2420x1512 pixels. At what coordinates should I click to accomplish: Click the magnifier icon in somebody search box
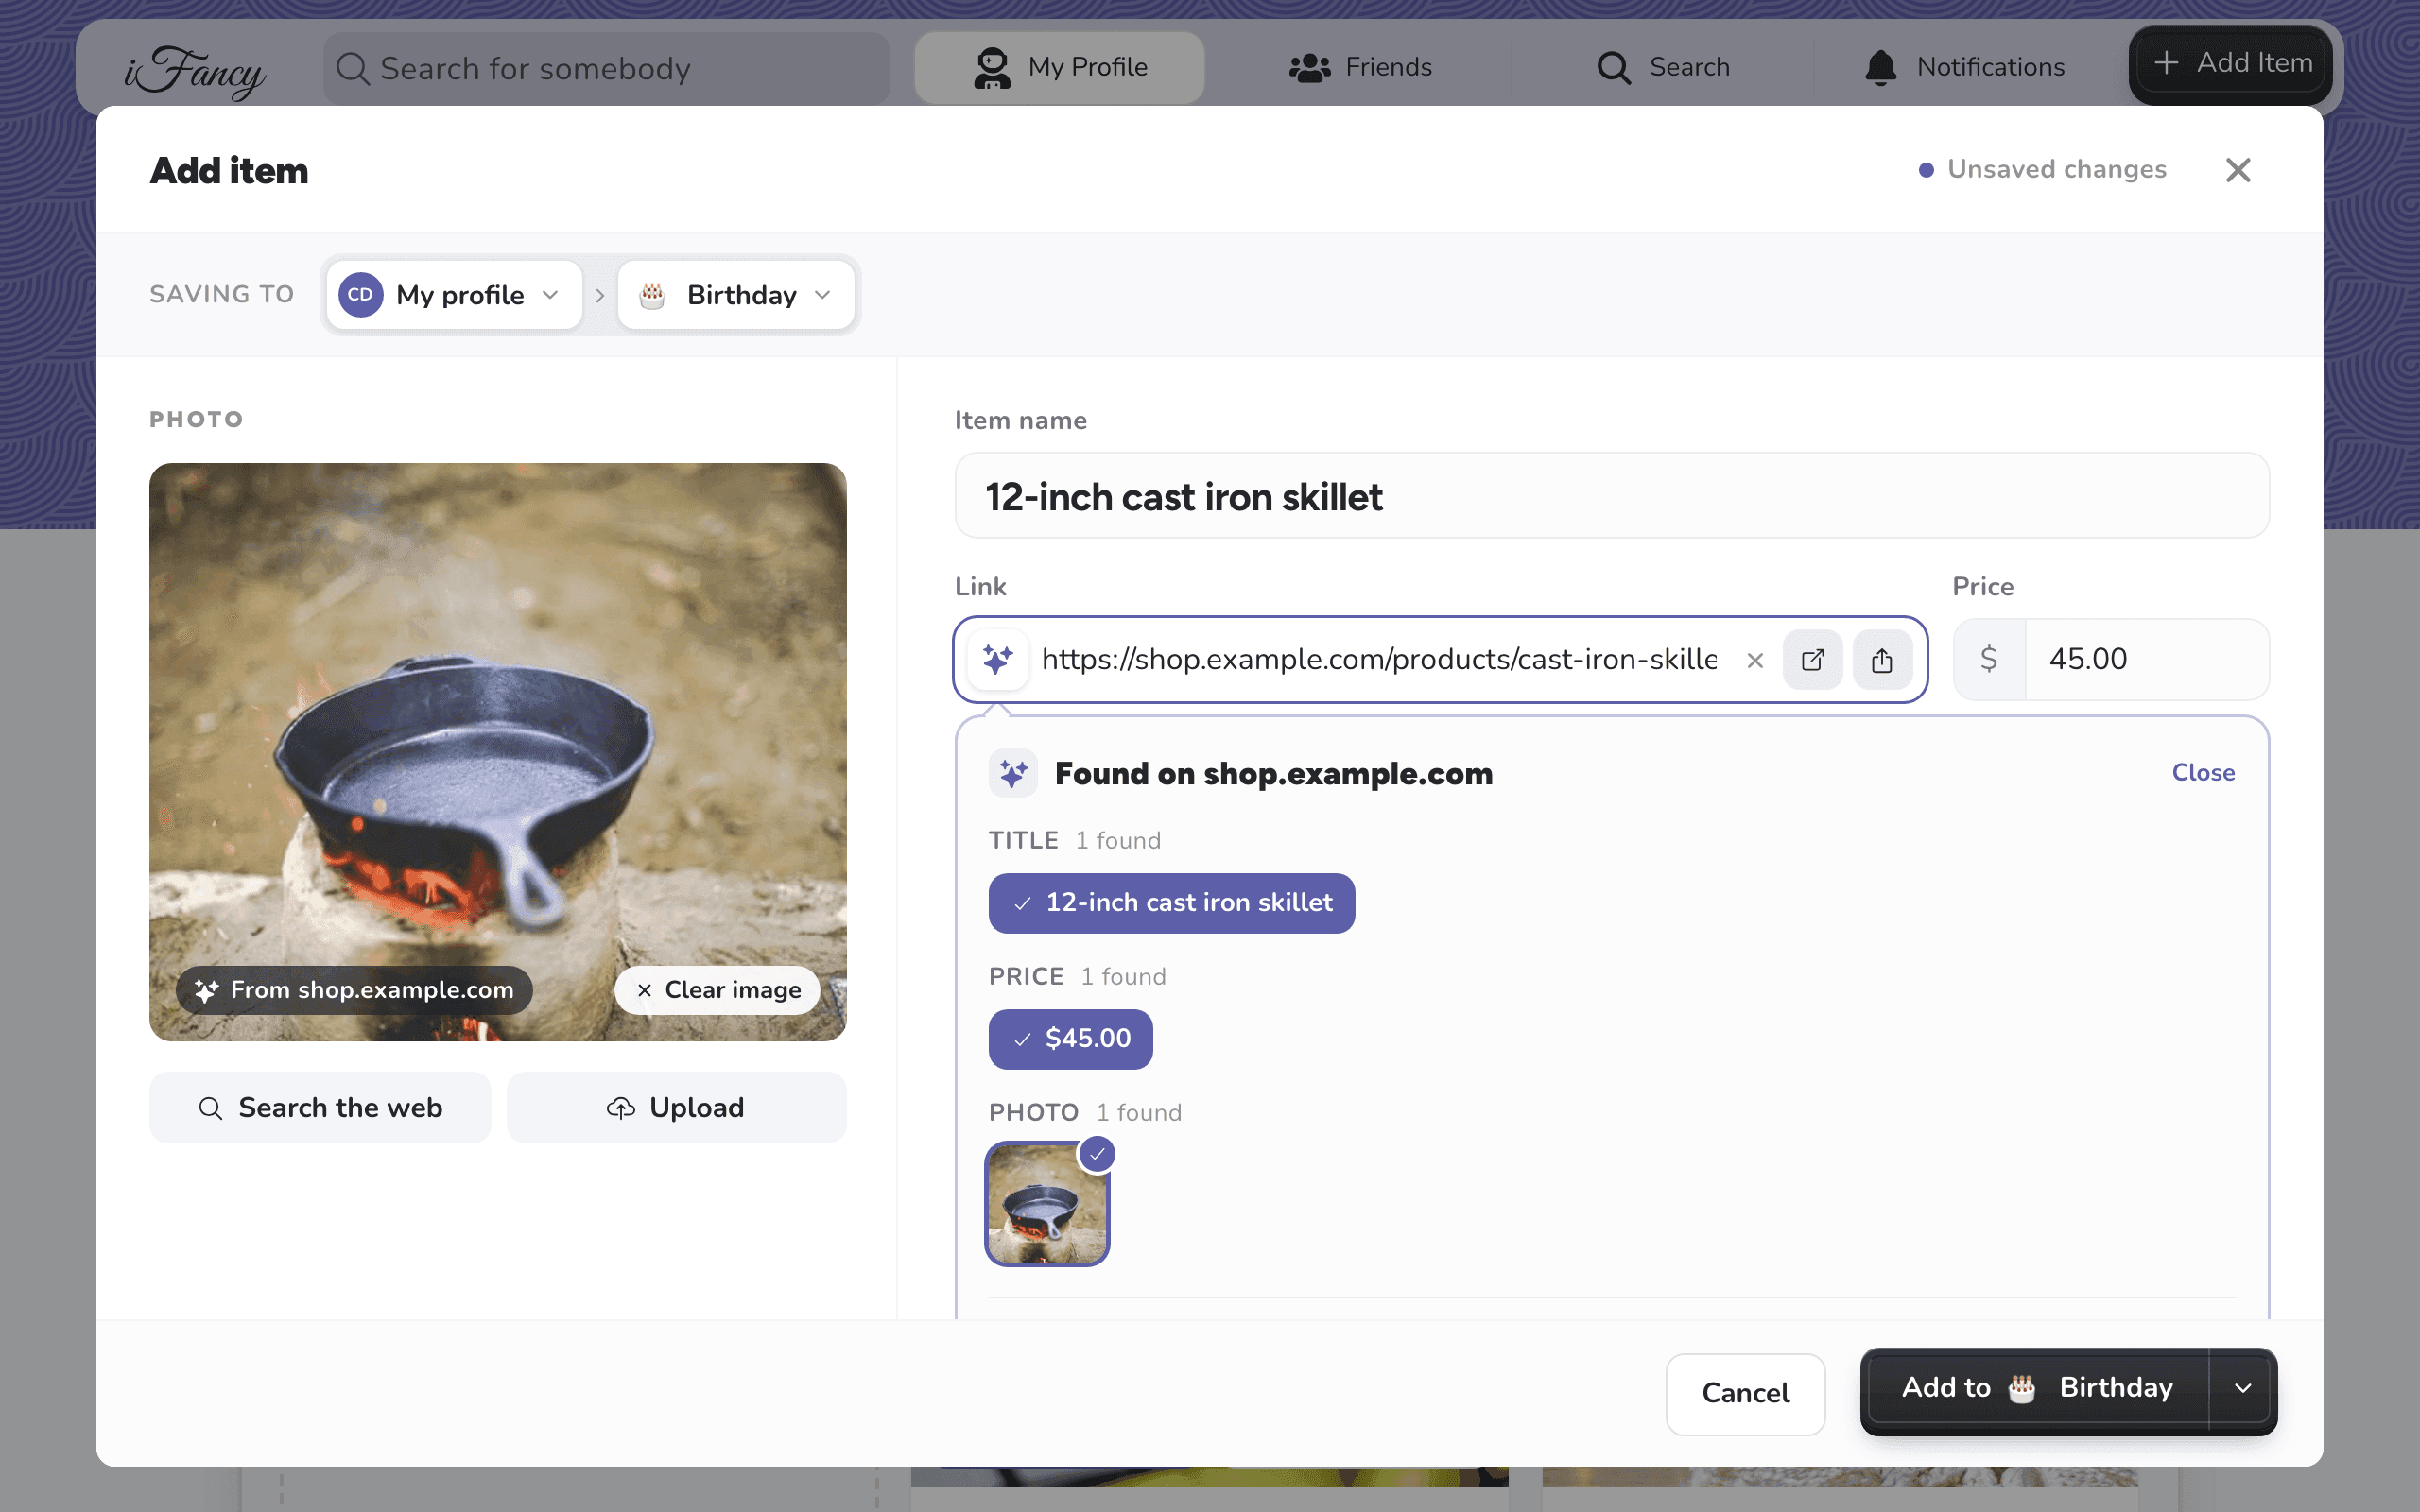point(352,68)
